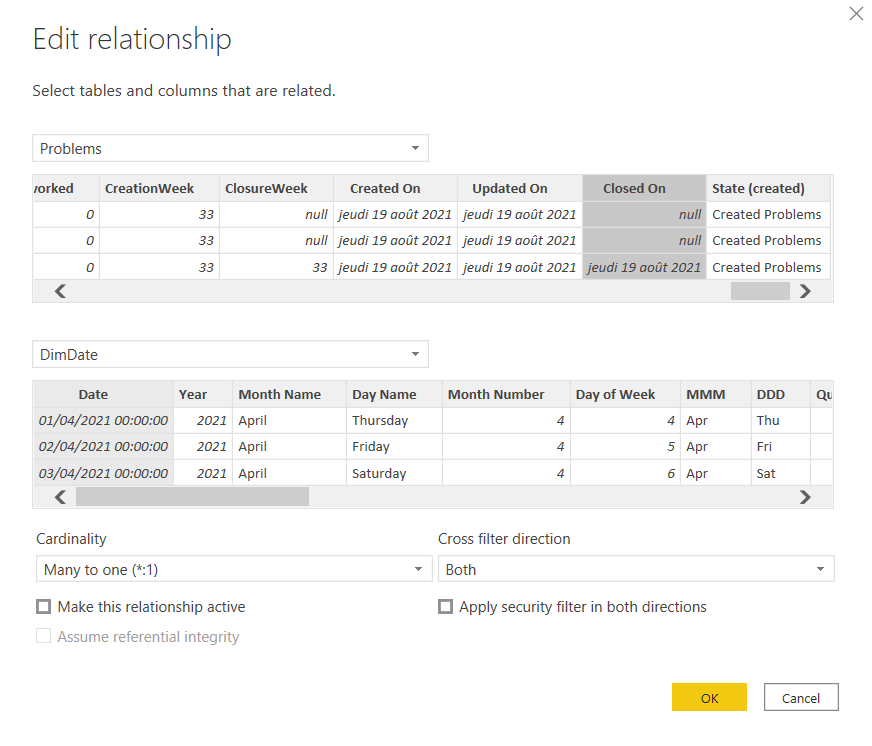The image size is (872, 746).
Task: Select the State (created) column header
Action: pyautogui.click(x=769, y=188)
